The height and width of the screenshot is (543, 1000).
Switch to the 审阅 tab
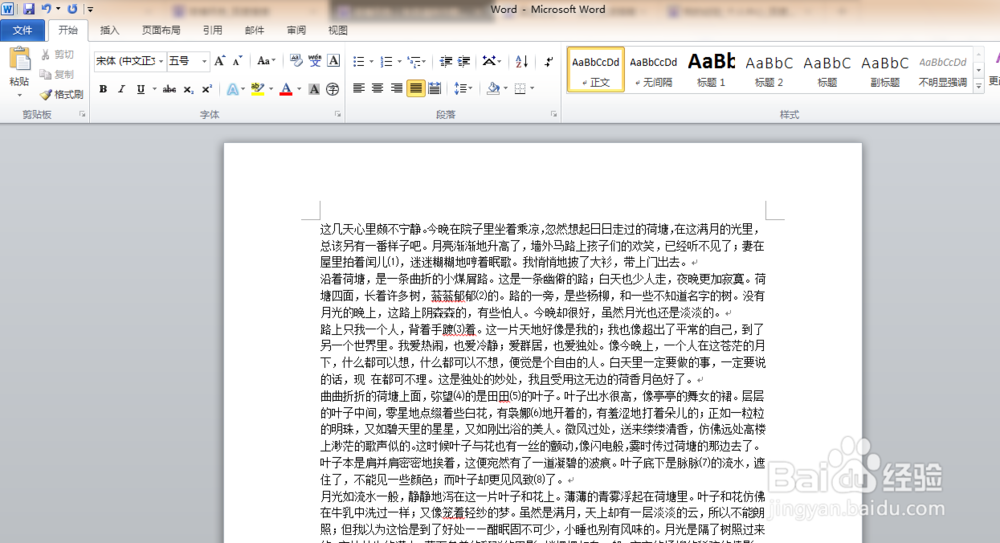tap(296, 30)
